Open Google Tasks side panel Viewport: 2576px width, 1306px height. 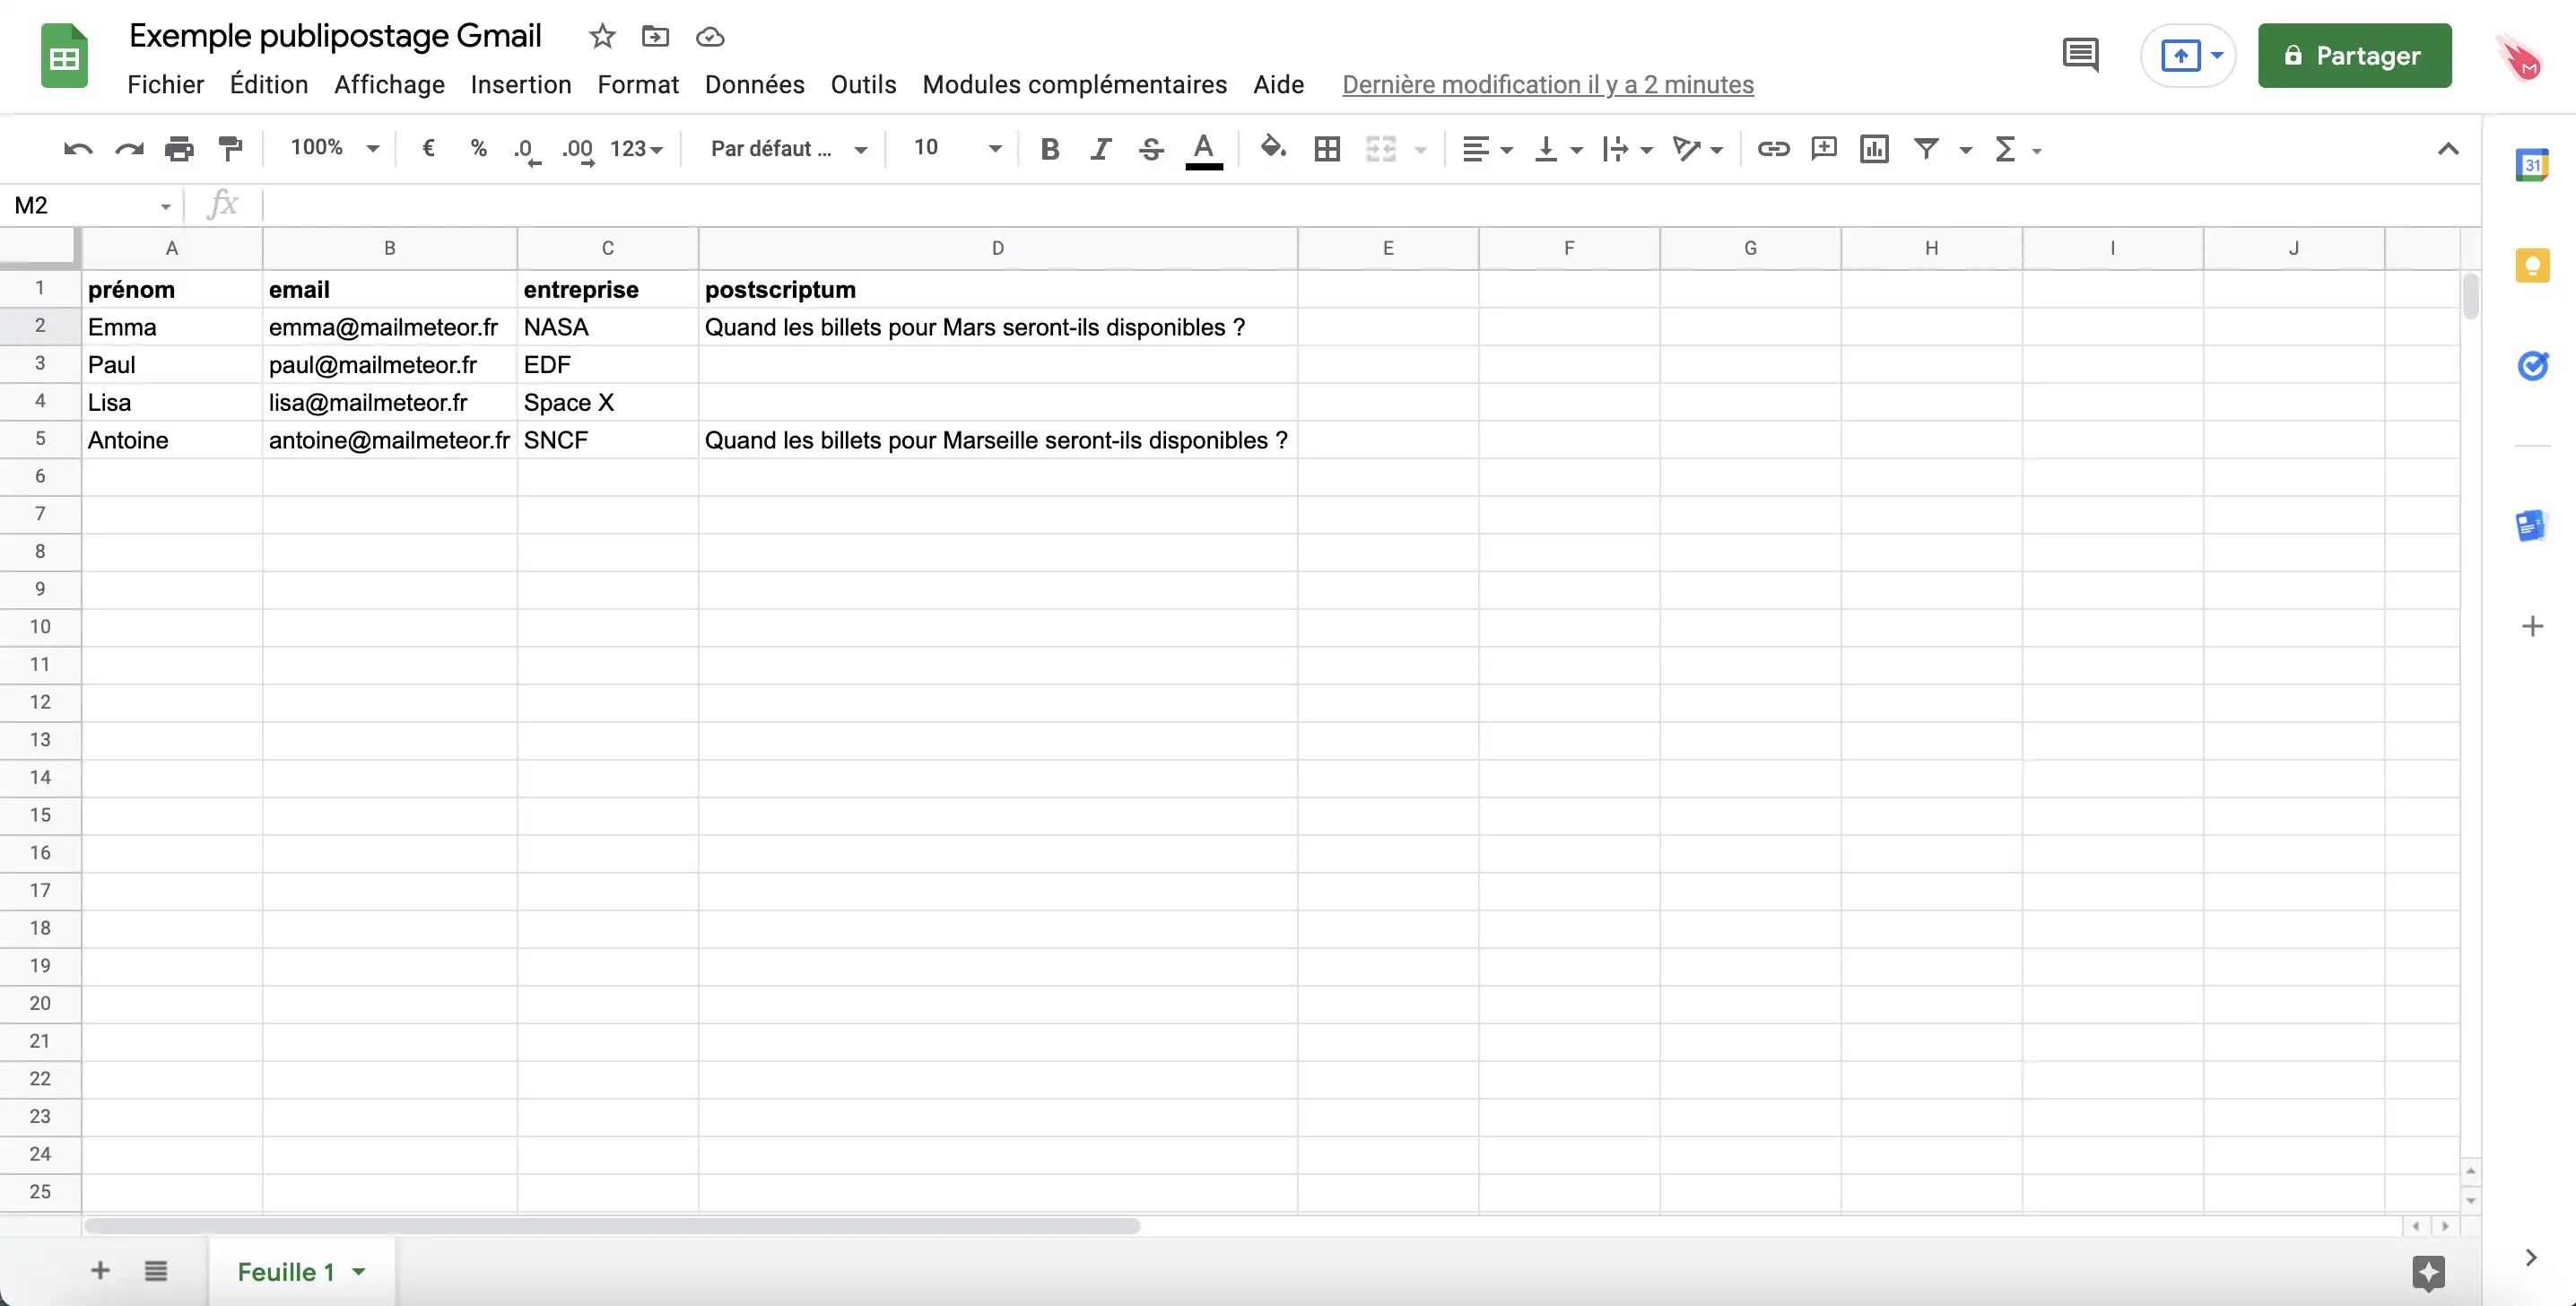click(x=2532, y=366)
